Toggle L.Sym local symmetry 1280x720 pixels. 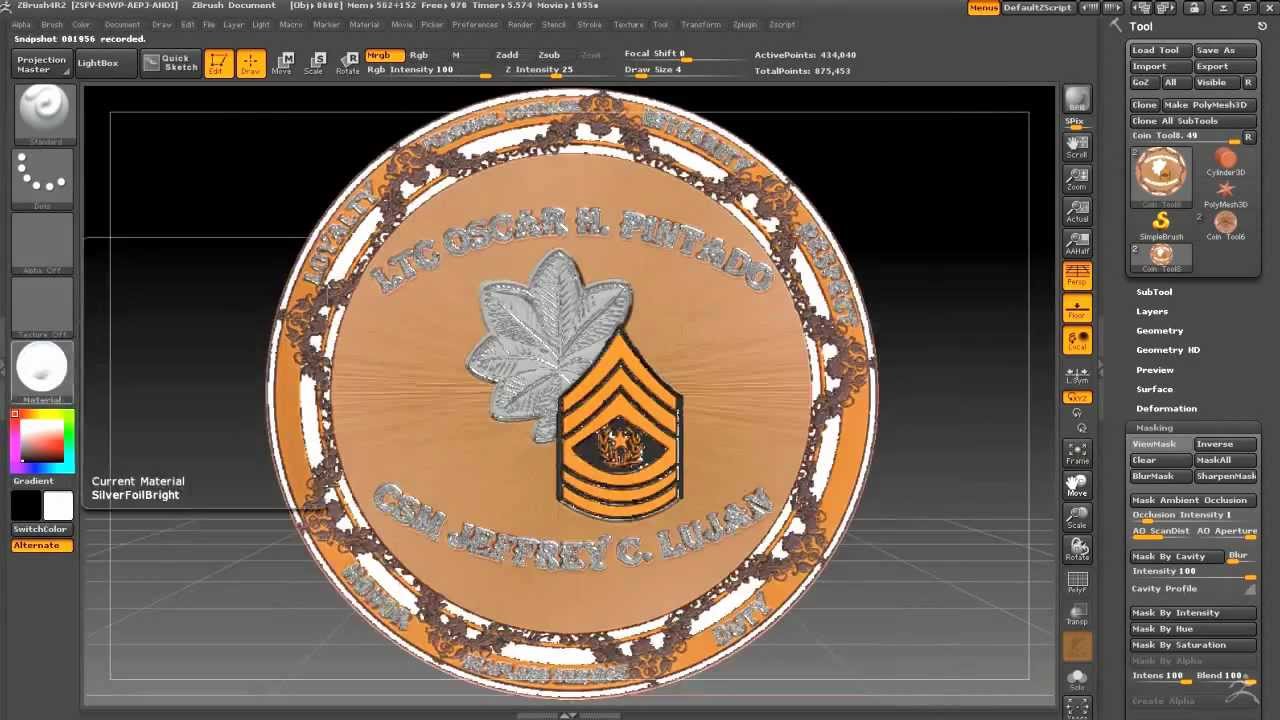[x=1077, y=375]
